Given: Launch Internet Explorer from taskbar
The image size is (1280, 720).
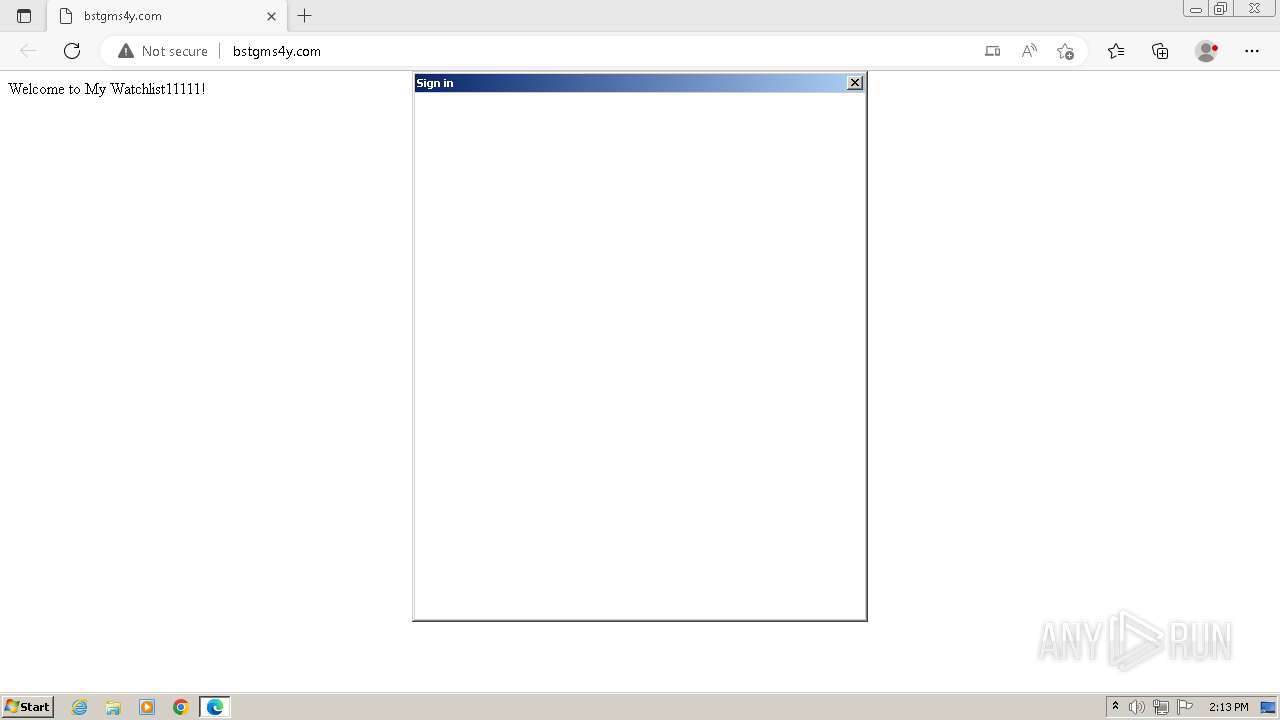Looking at the screenshot, I should click(80, 707).
